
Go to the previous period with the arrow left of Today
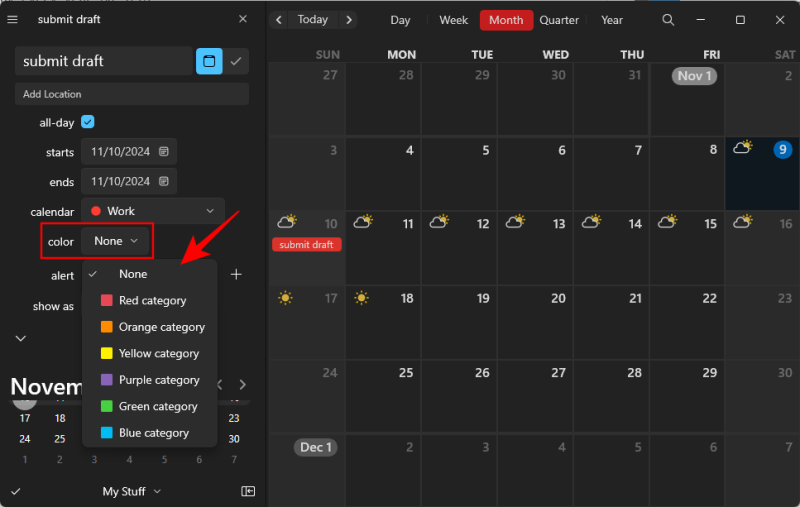279,20
